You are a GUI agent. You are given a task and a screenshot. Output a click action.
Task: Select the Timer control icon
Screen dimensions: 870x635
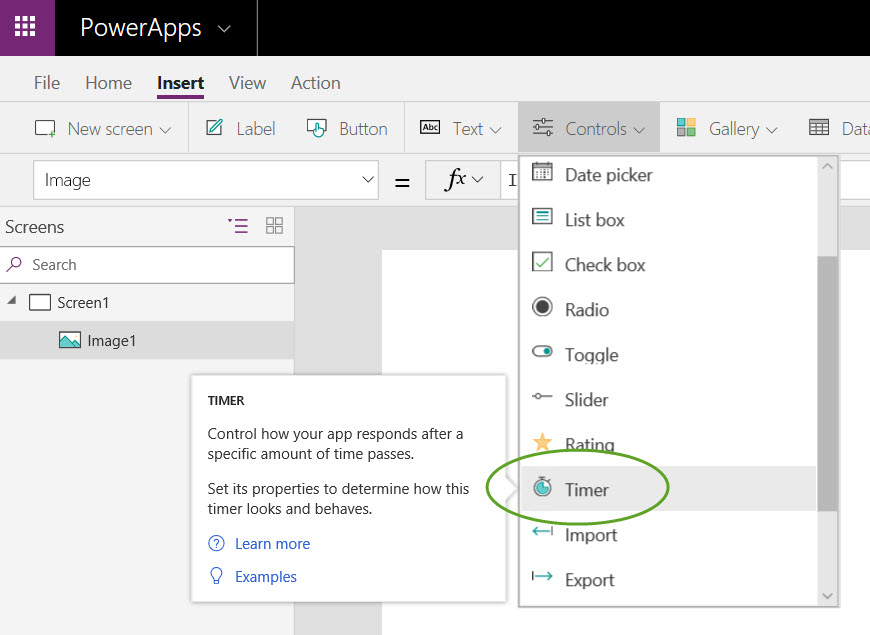(542, 487)
